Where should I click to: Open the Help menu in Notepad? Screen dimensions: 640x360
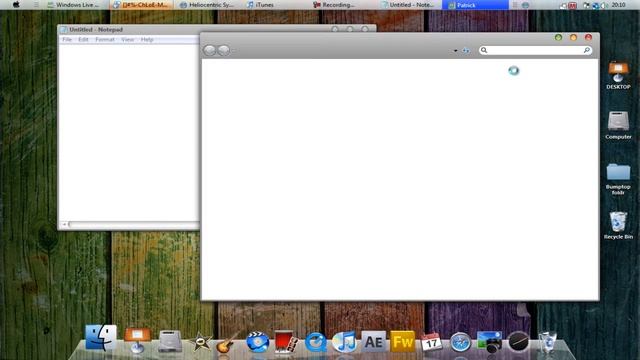coord(147,40)
